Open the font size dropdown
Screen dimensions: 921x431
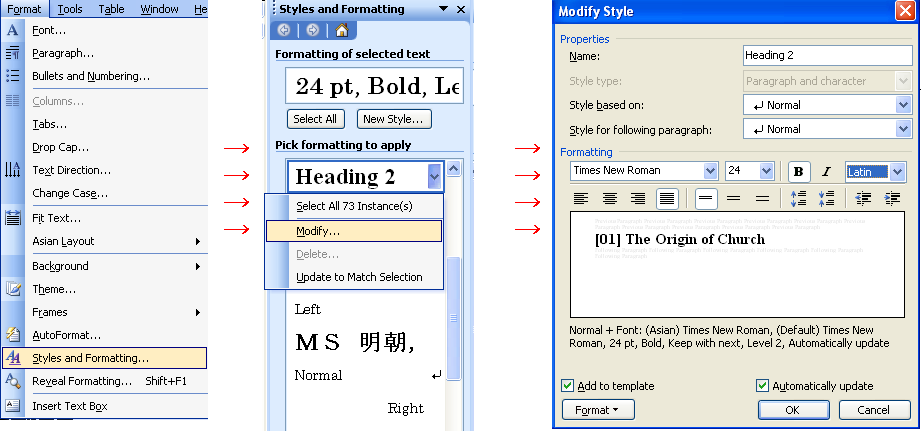point(766,171)
